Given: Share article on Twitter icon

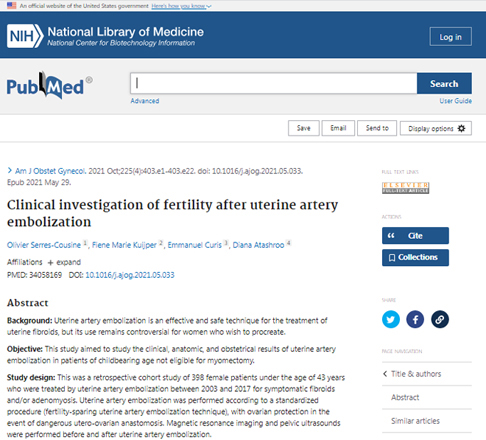Looking at the screenshot, I should tap(391, 319).
